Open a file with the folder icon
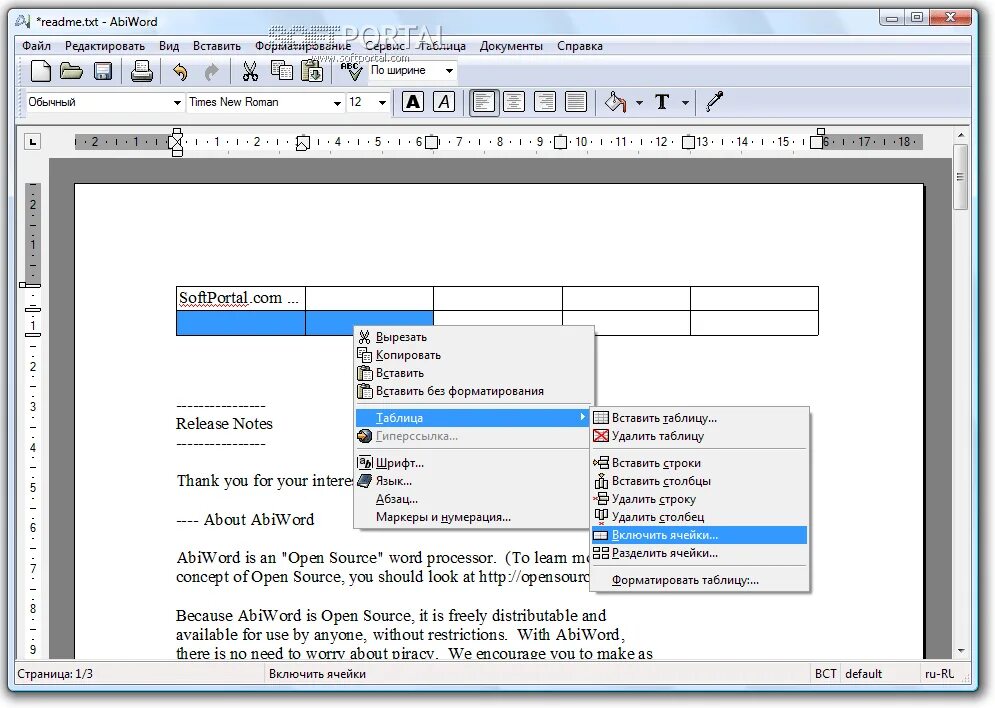This screenshot has height=708, width=995. pos(72,70)
